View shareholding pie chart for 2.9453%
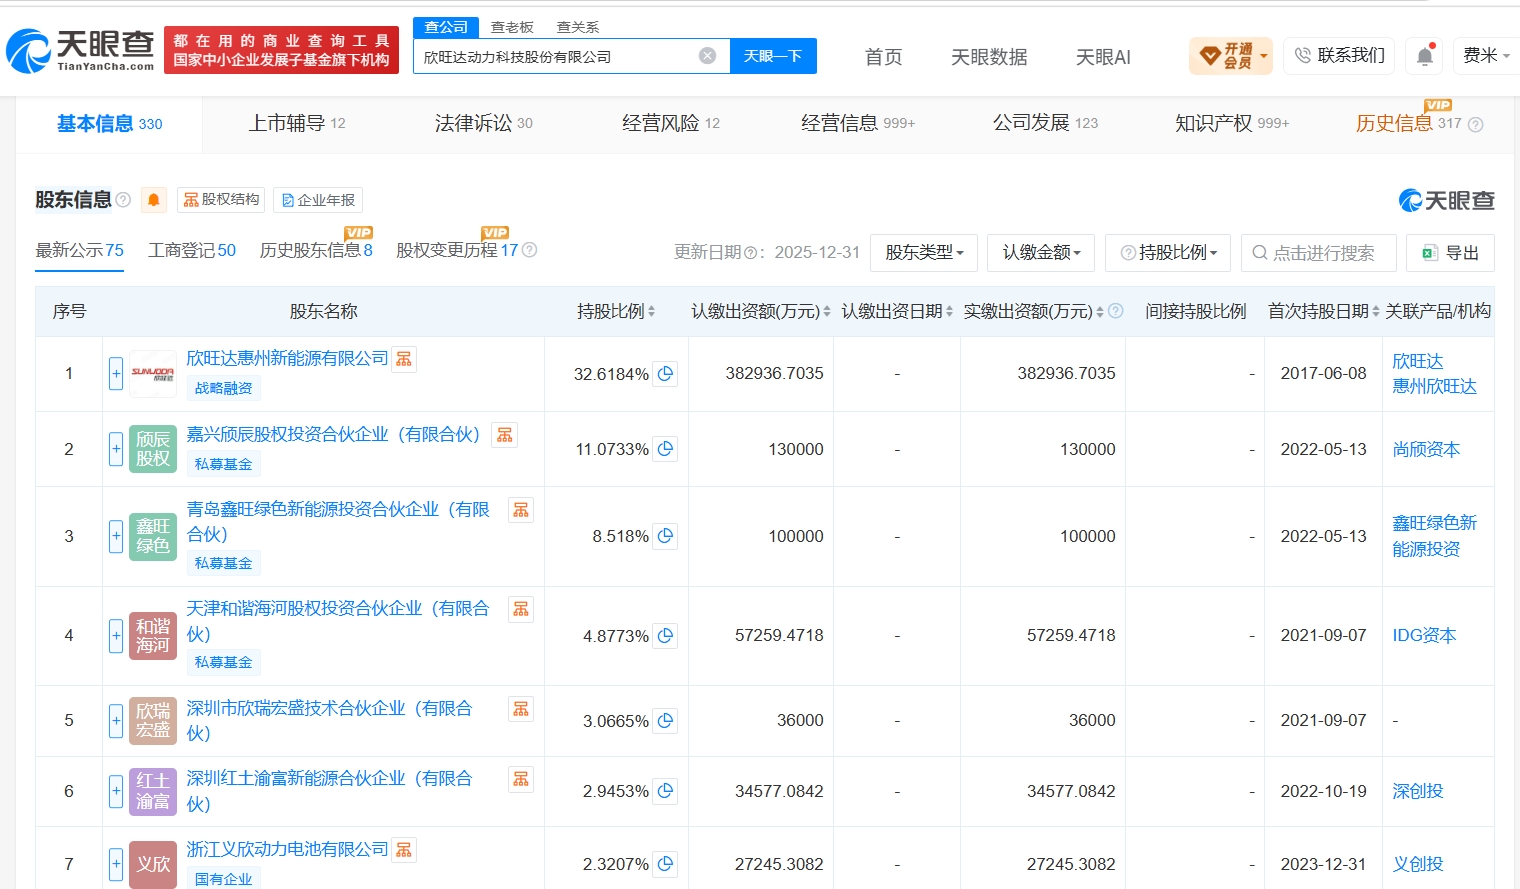Image resolution: width=1520 pixels, height=889 pixels. tap(666, 791)
